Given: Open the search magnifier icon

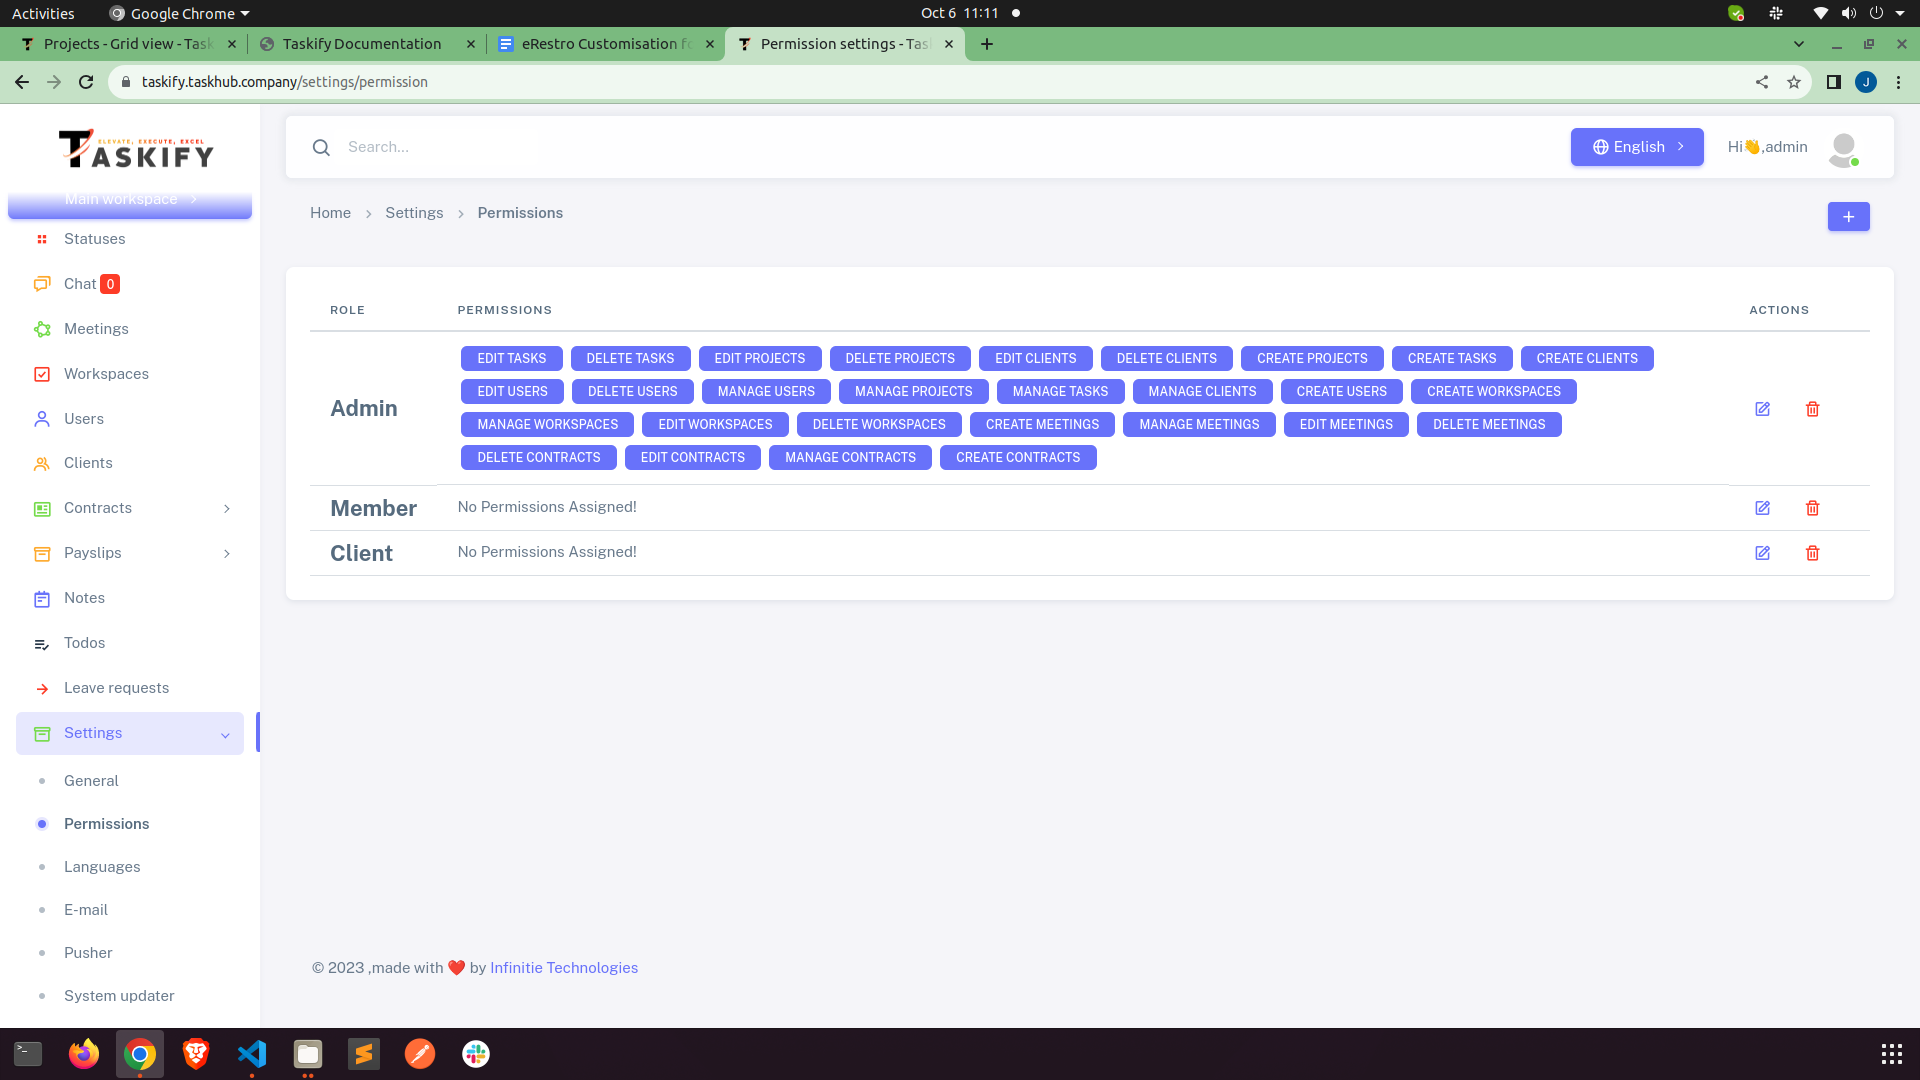Looking at the screenshot, I should (321, 147).
